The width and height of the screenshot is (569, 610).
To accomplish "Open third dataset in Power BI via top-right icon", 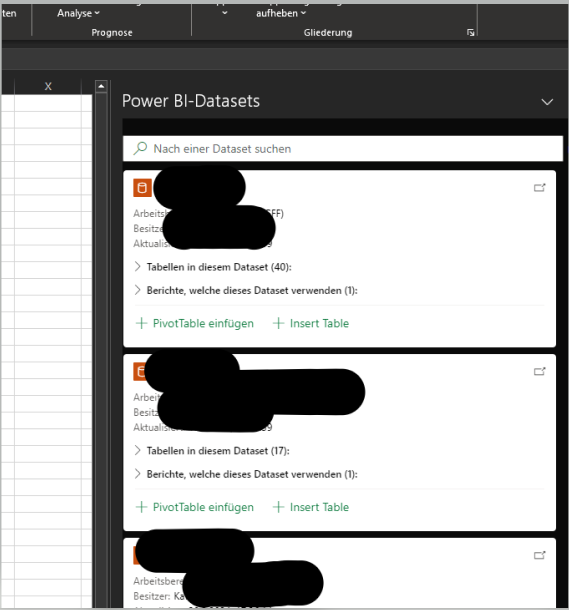I will click(539, 555).
